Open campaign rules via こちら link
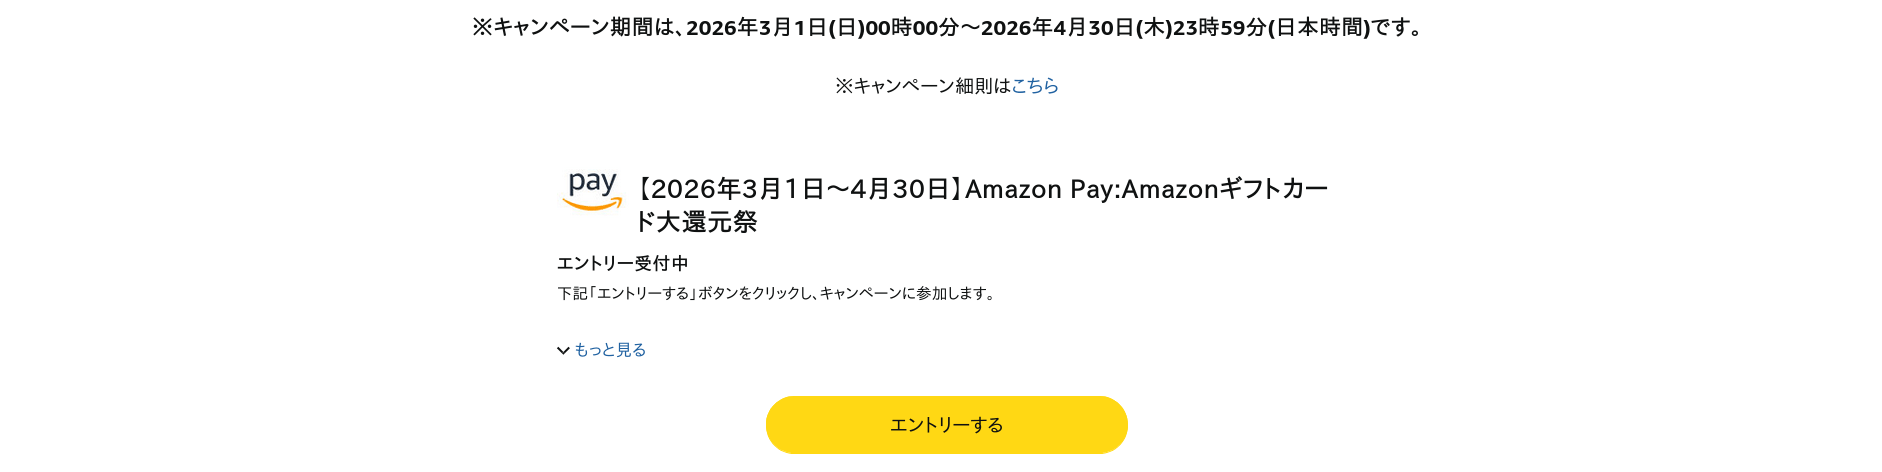The image size is (1882, 472). pyautogui.click(x=1035, y=86)
